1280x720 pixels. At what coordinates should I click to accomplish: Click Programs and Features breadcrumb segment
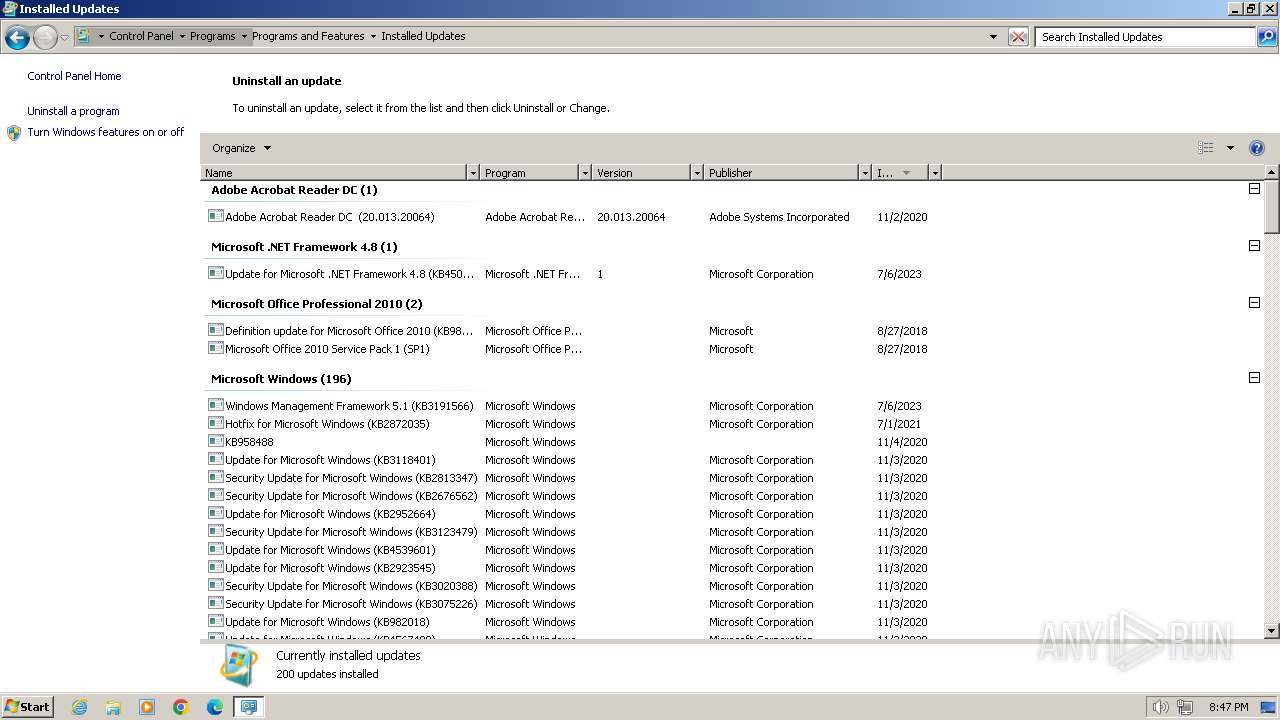(308, 36)
